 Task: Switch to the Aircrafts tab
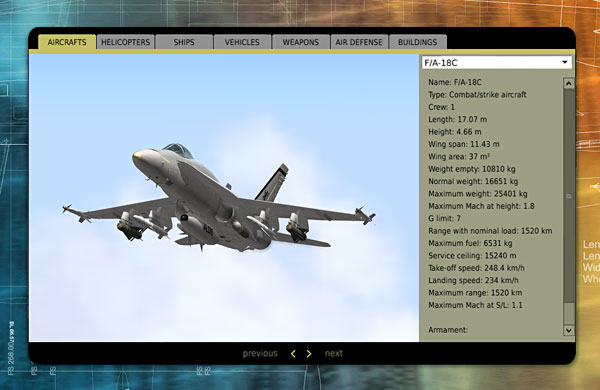[67, 42]
